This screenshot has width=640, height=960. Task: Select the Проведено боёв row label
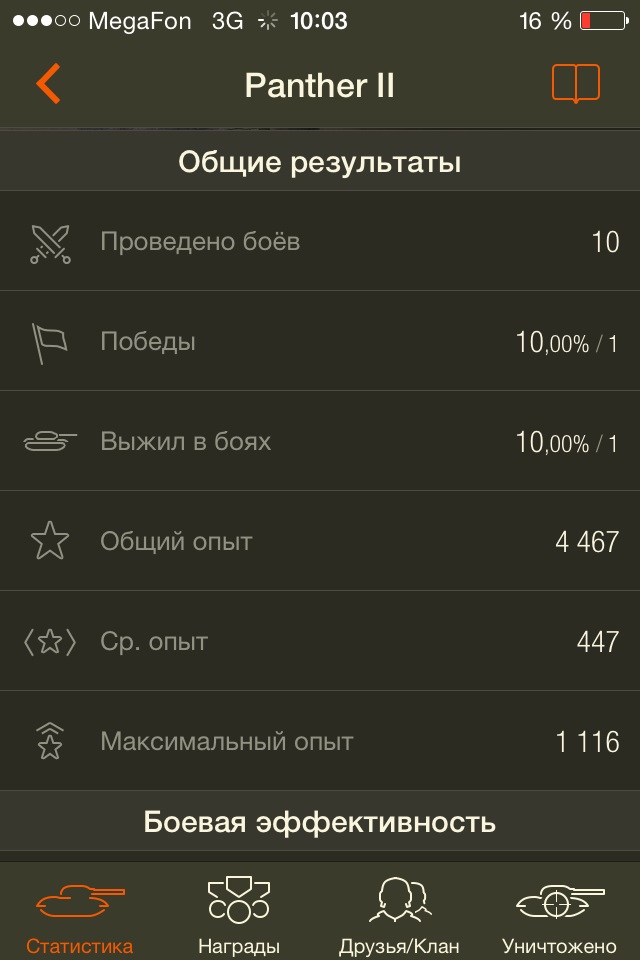point(200,242)
